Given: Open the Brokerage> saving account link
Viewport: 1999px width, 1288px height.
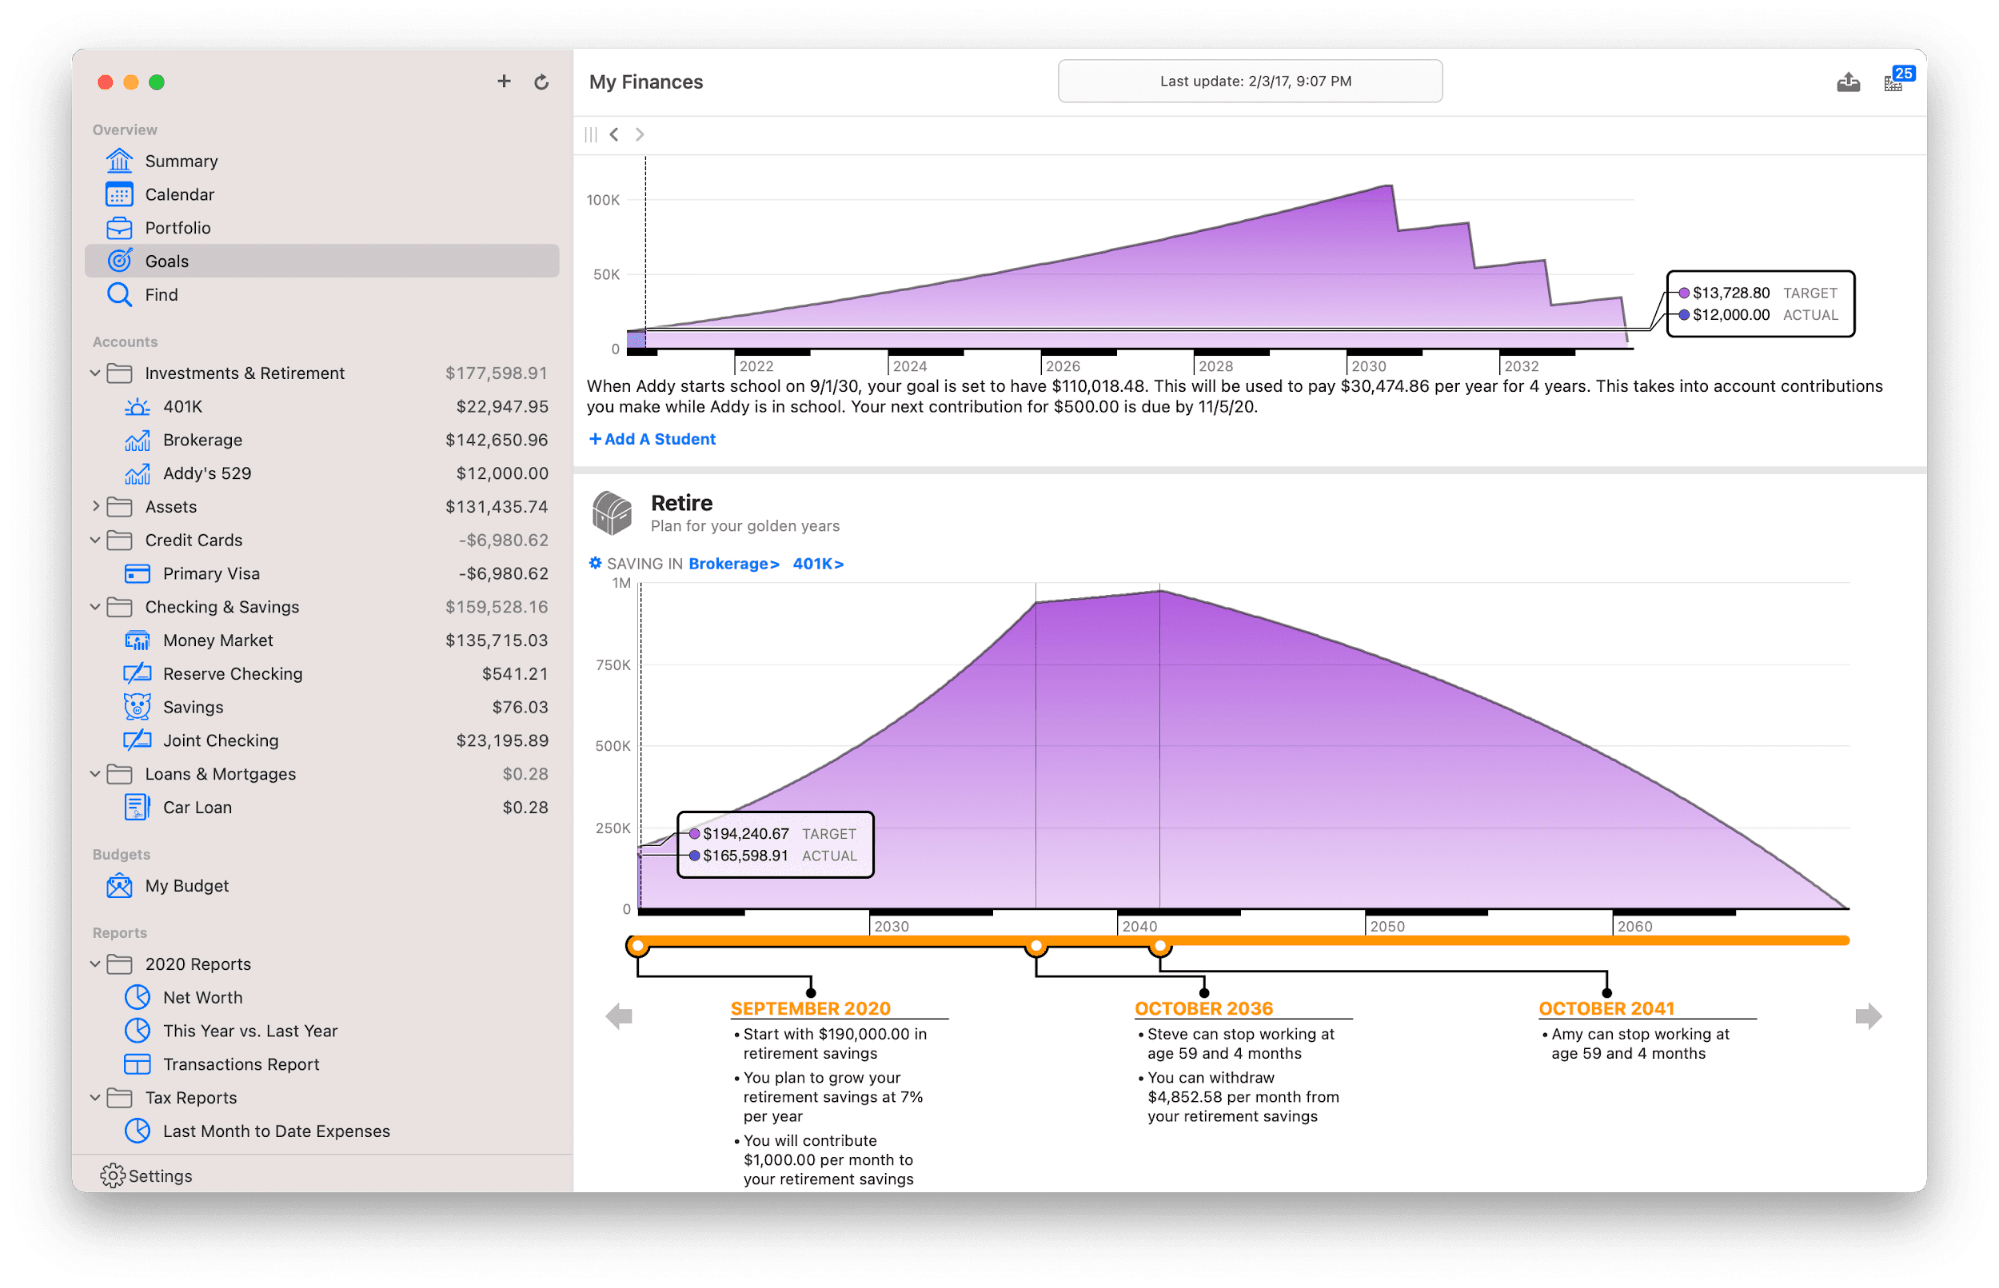Looking at the screenshot, I should (734, 564).
